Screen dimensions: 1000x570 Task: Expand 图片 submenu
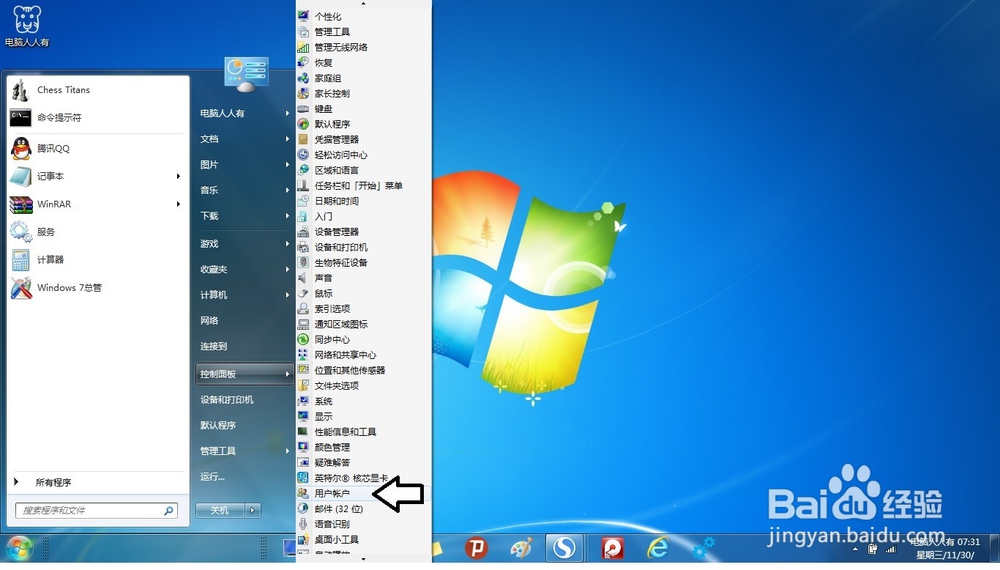(x=288, y=164)
